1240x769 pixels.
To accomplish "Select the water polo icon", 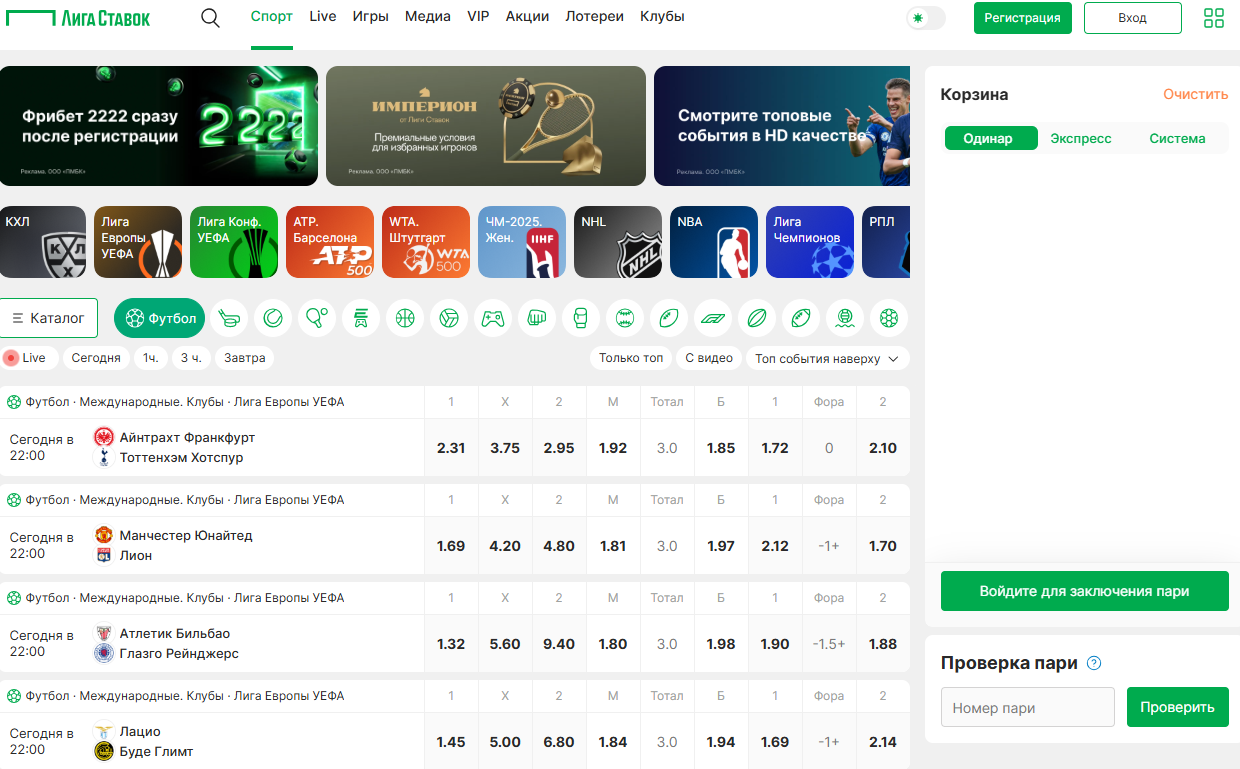I will pos(845,318).
